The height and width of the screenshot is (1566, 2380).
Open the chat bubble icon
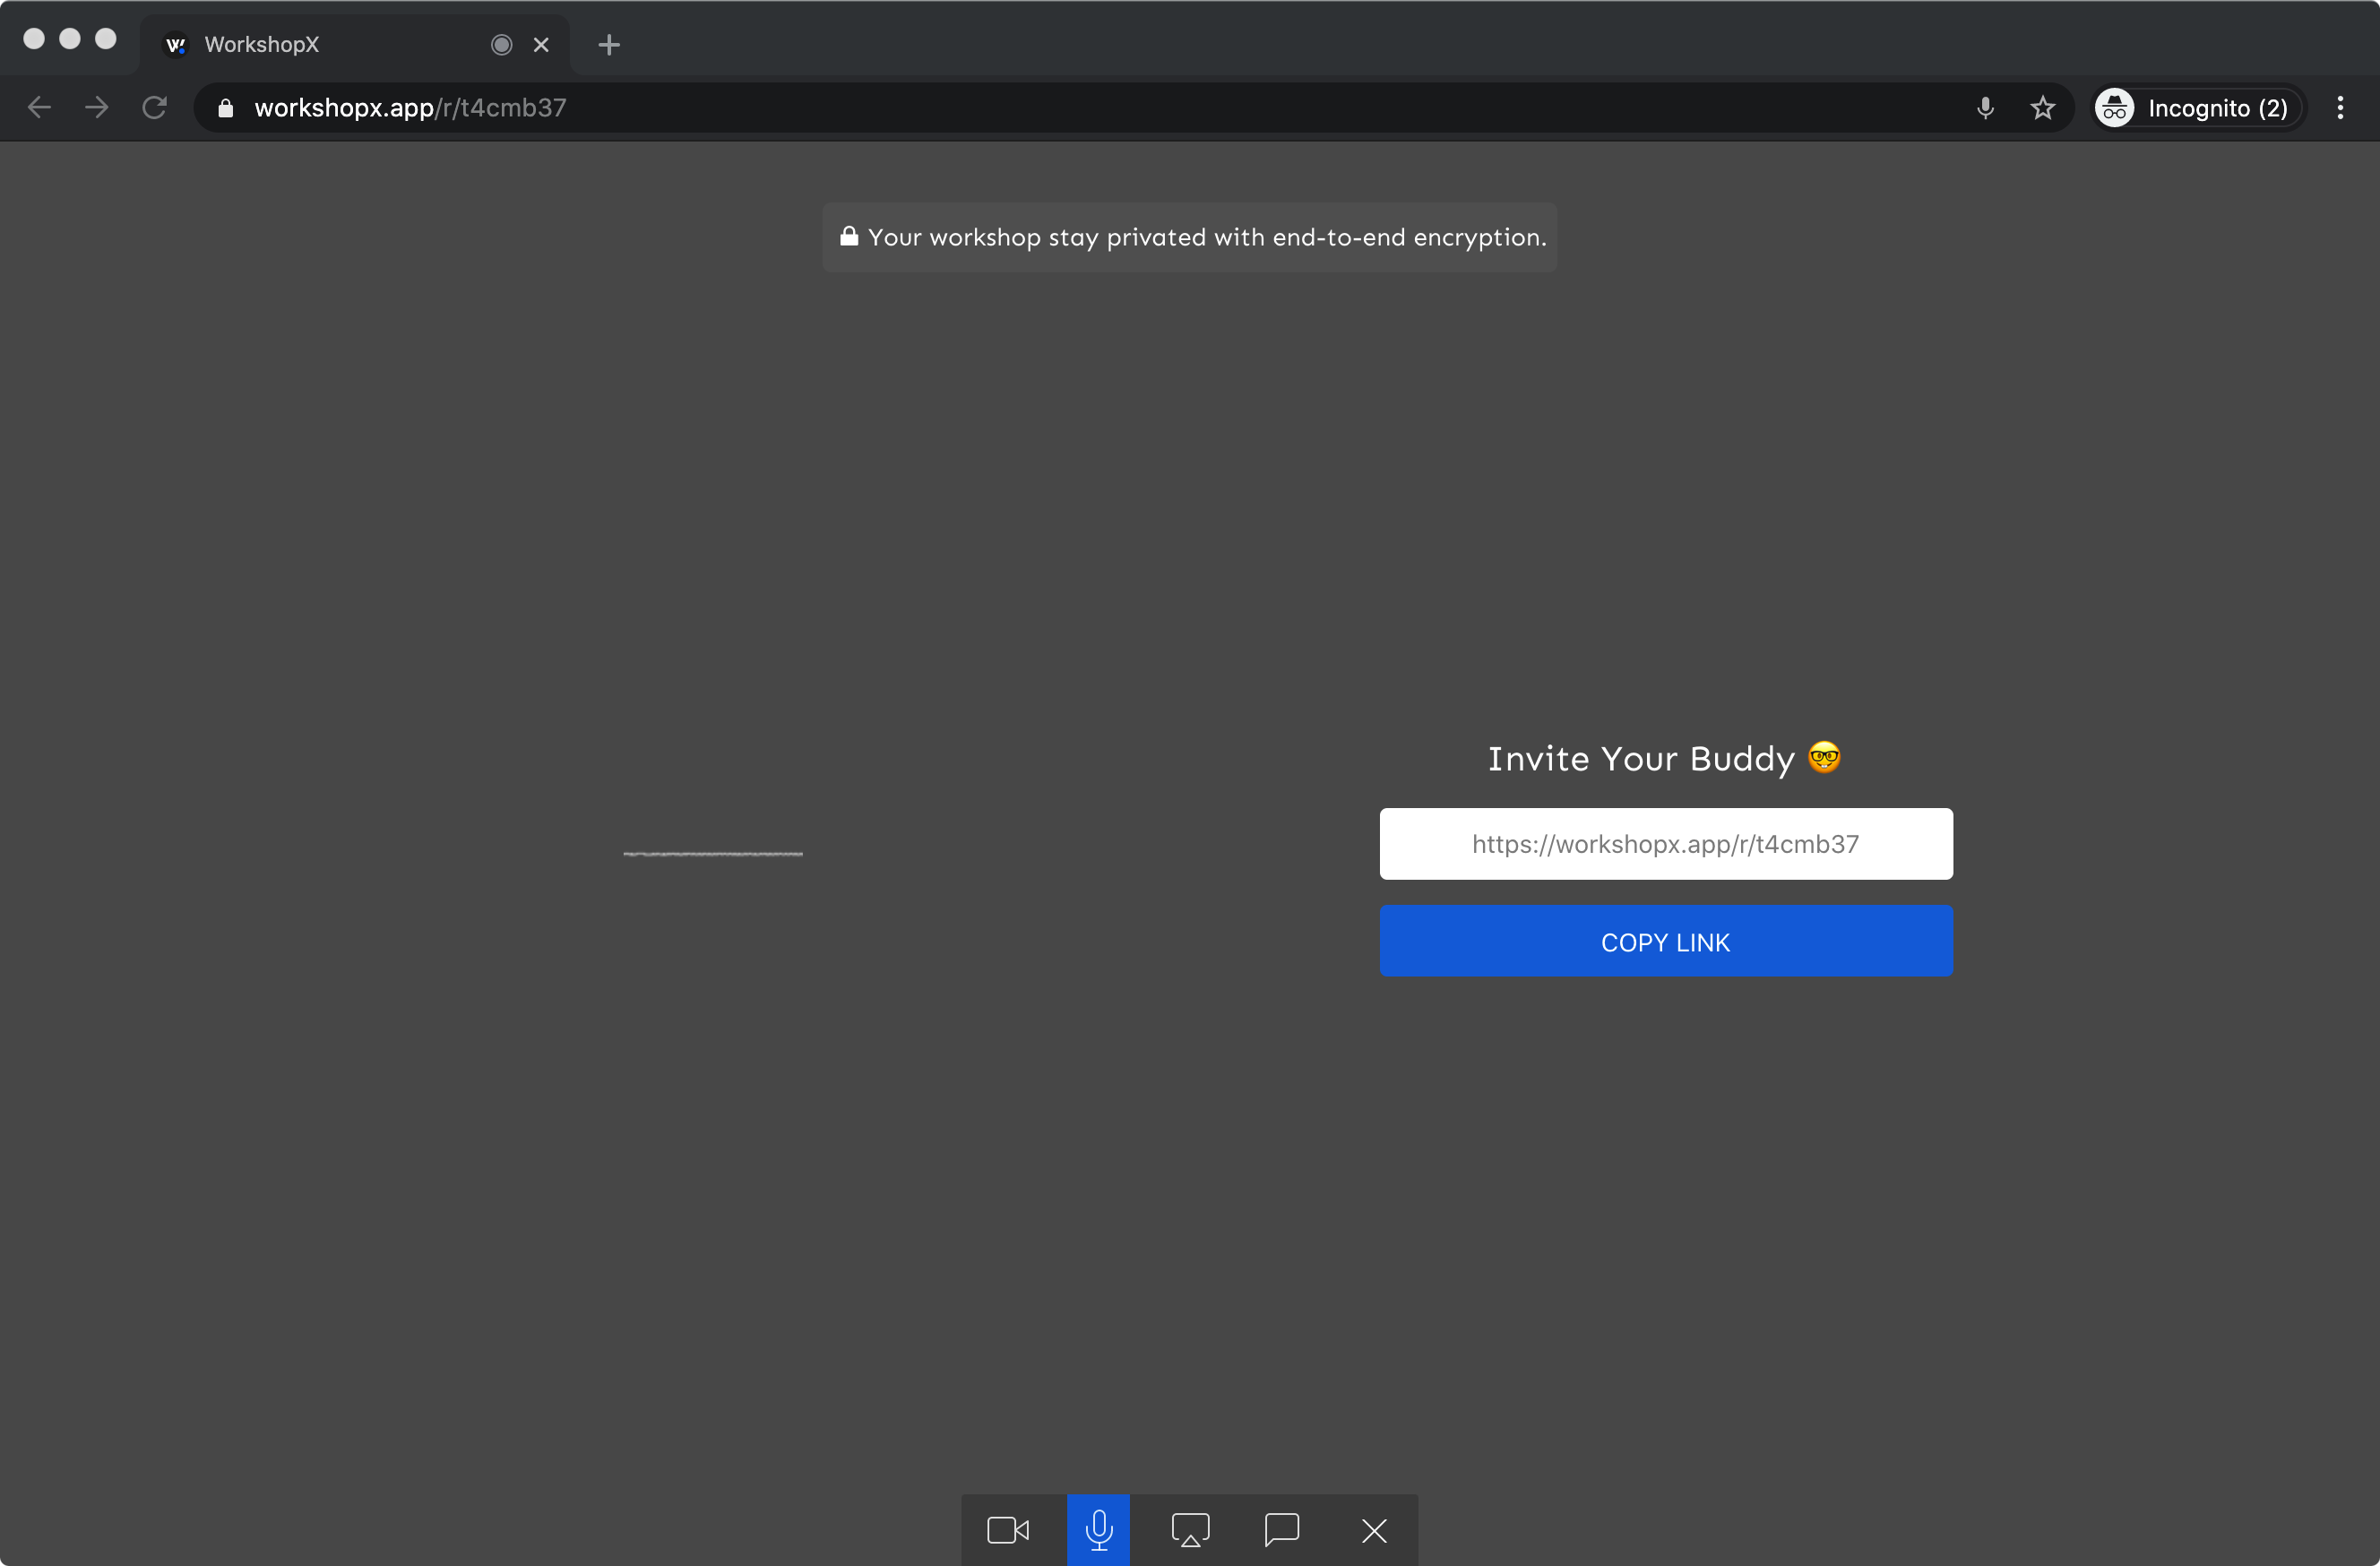pos(1281,1530)
